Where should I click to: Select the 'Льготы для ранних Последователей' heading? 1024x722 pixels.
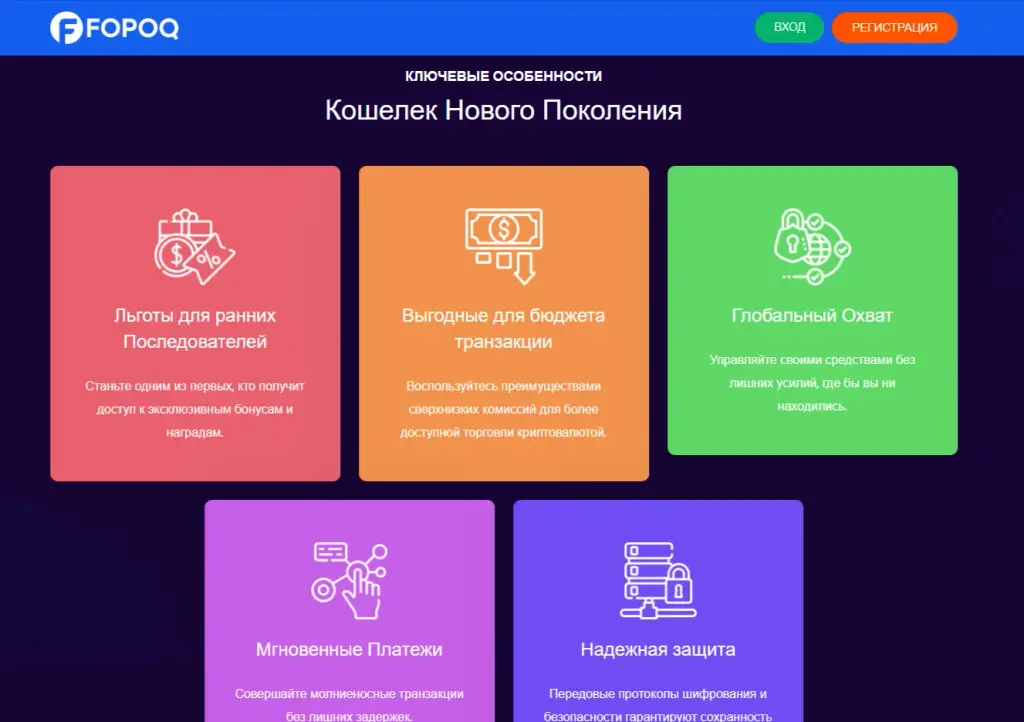point(195,328)
